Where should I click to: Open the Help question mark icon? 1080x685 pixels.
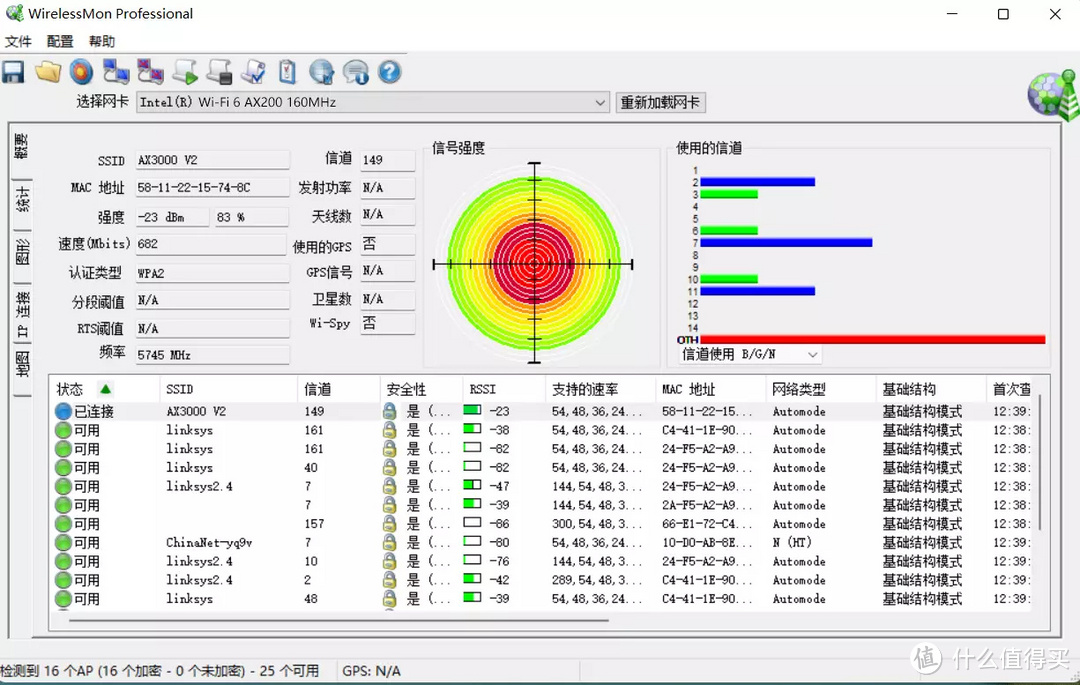(390, 71)
